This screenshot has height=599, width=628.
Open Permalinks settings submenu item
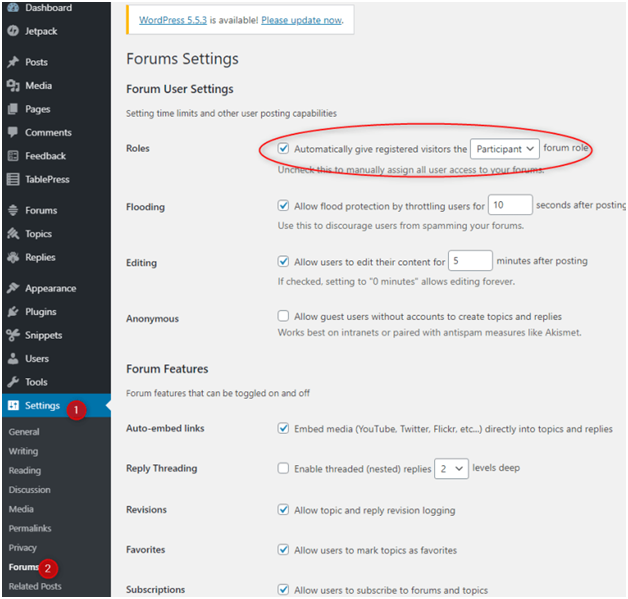tap(30, 528)
